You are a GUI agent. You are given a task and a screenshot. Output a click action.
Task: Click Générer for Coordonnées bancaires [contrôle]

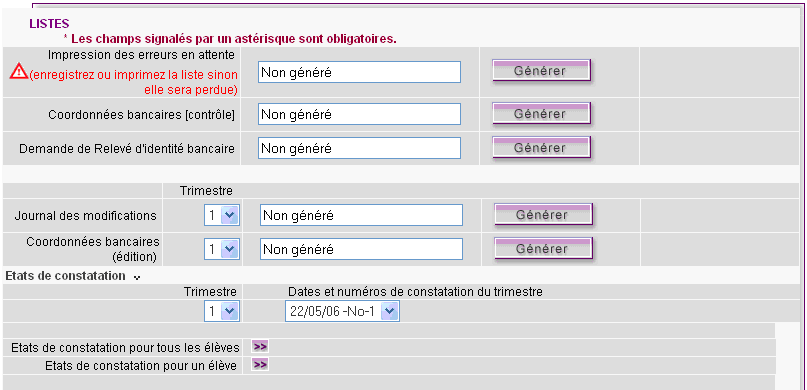(x=541, y=114)
